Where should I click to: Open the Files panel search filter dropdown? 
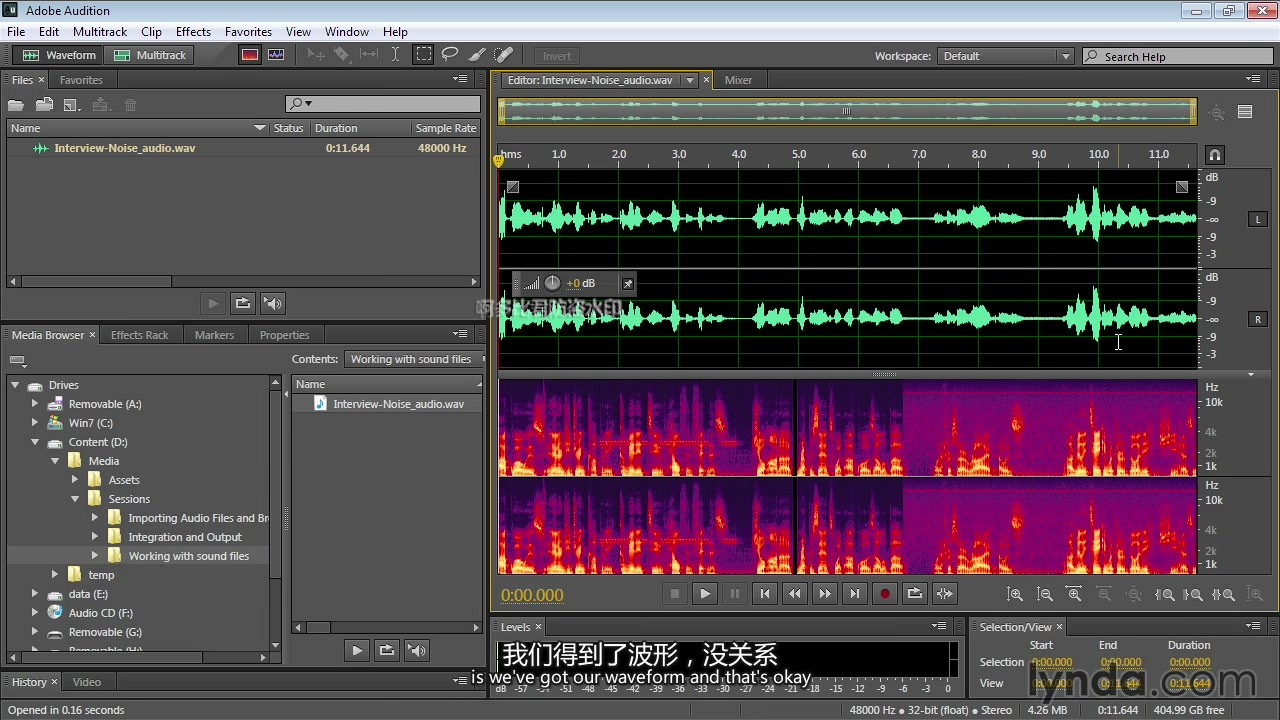[301, 104]
